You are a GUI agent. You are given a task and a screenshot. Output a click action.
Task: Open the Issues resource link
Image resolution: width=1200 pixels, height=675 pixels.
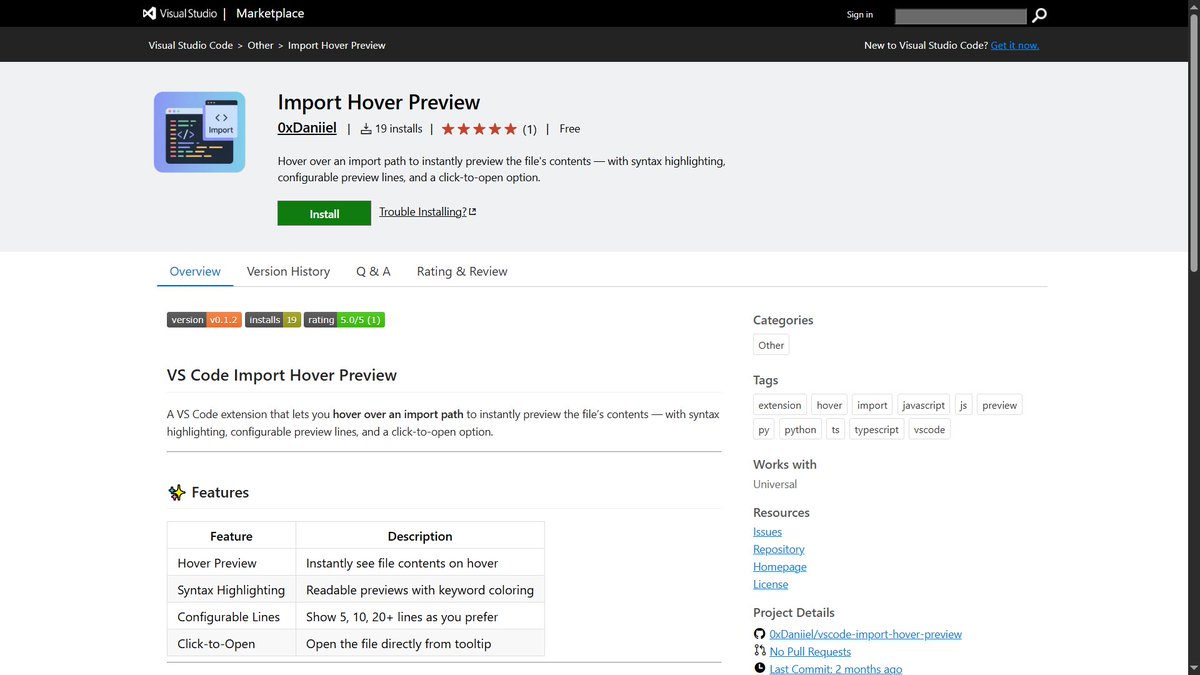[x=767, y=532]
